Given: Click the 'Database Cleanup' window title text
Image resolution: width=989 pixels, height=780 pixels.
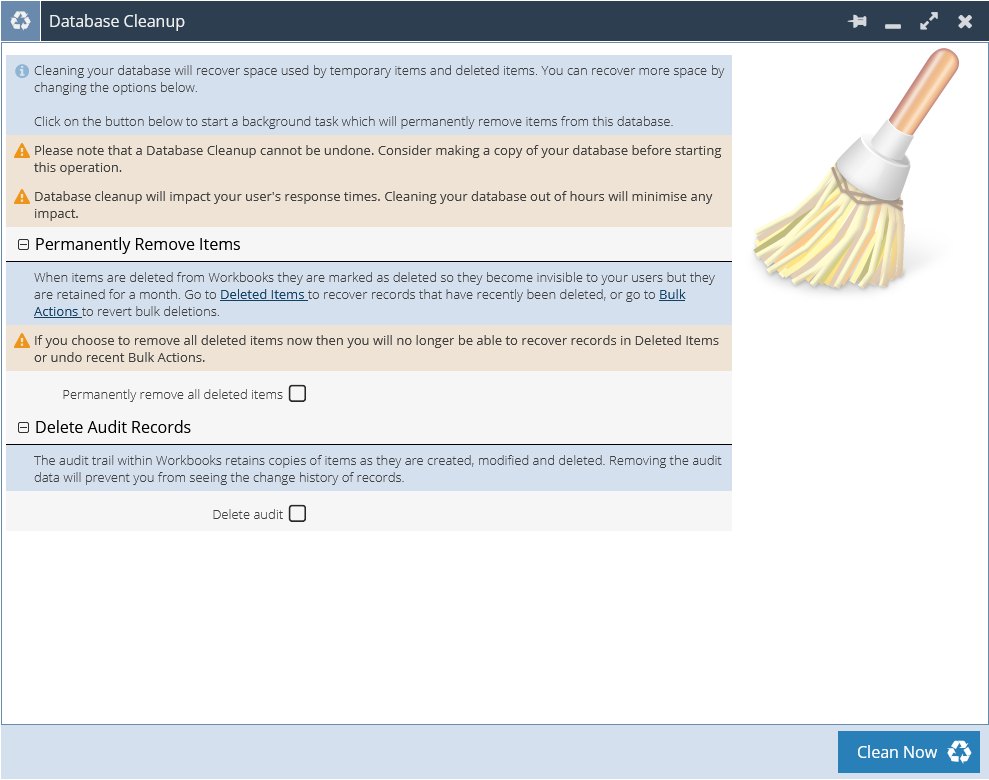Looking at the screenshot, I should click(117, 21).
